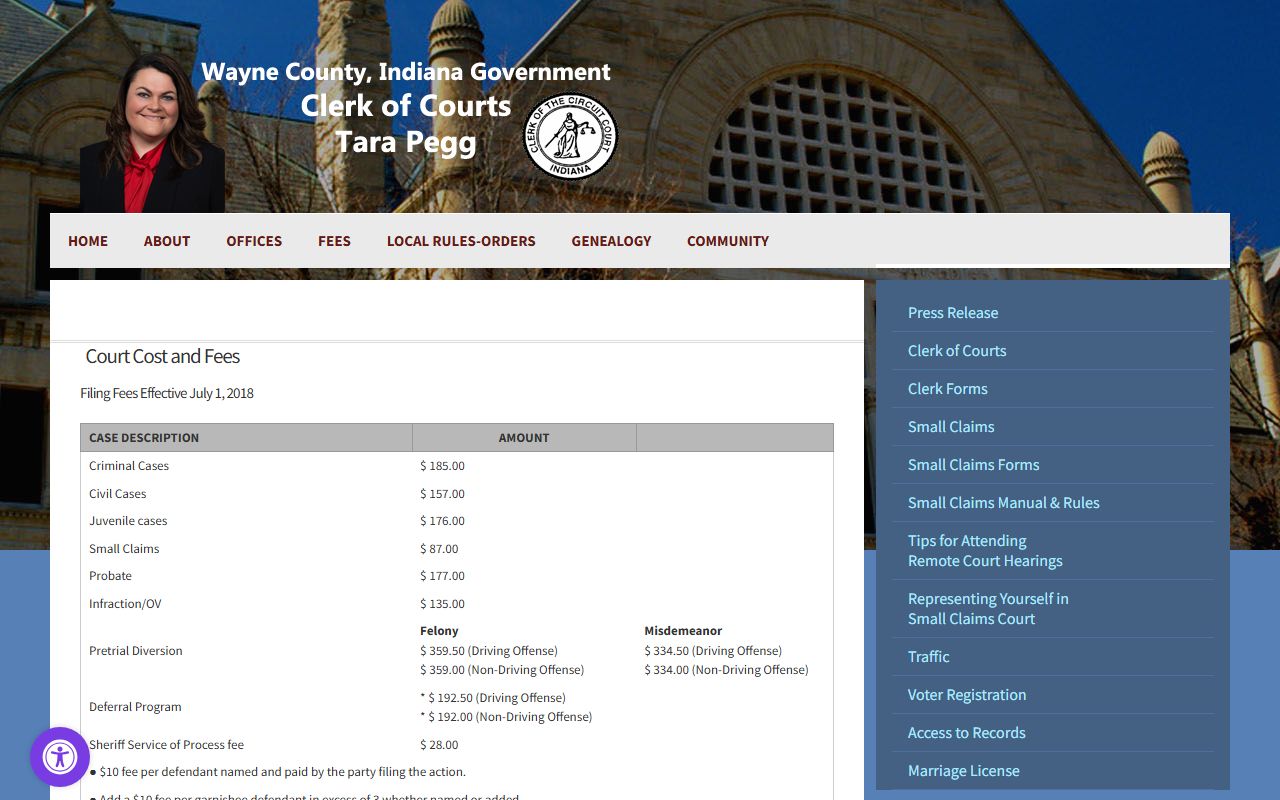Click Filing Fees Effective July 1, 2018 text
This screenshot has height=800, width=1280.
[x=167, y=393]
